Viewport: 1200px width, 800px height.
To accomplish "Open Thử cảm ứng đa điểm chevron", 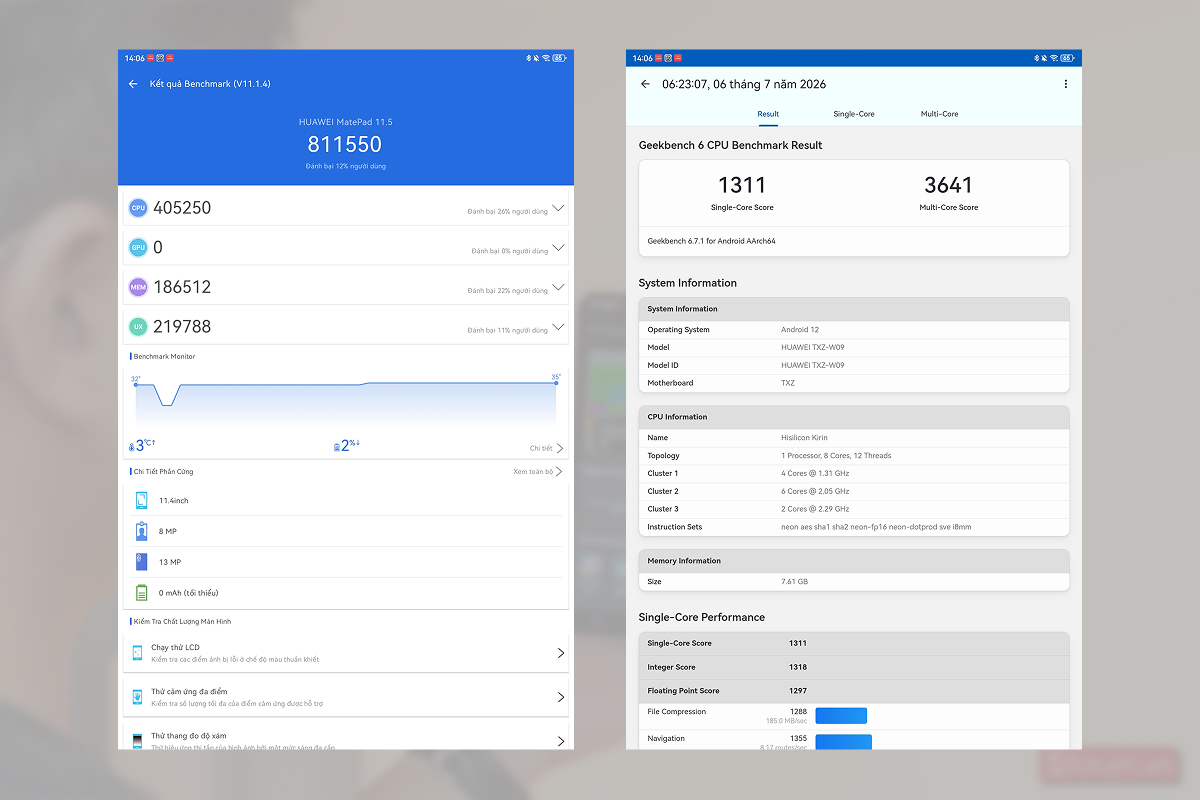I will click(x=561, y=697).
